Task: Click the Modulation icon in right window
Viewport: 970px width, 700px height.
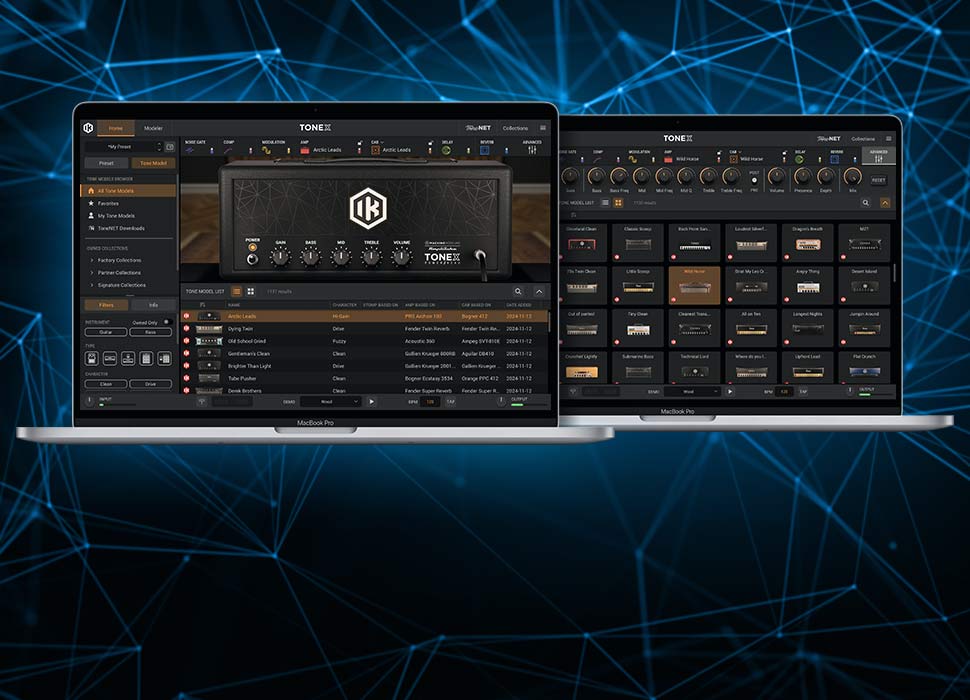Action: click(x=633, y=160)
